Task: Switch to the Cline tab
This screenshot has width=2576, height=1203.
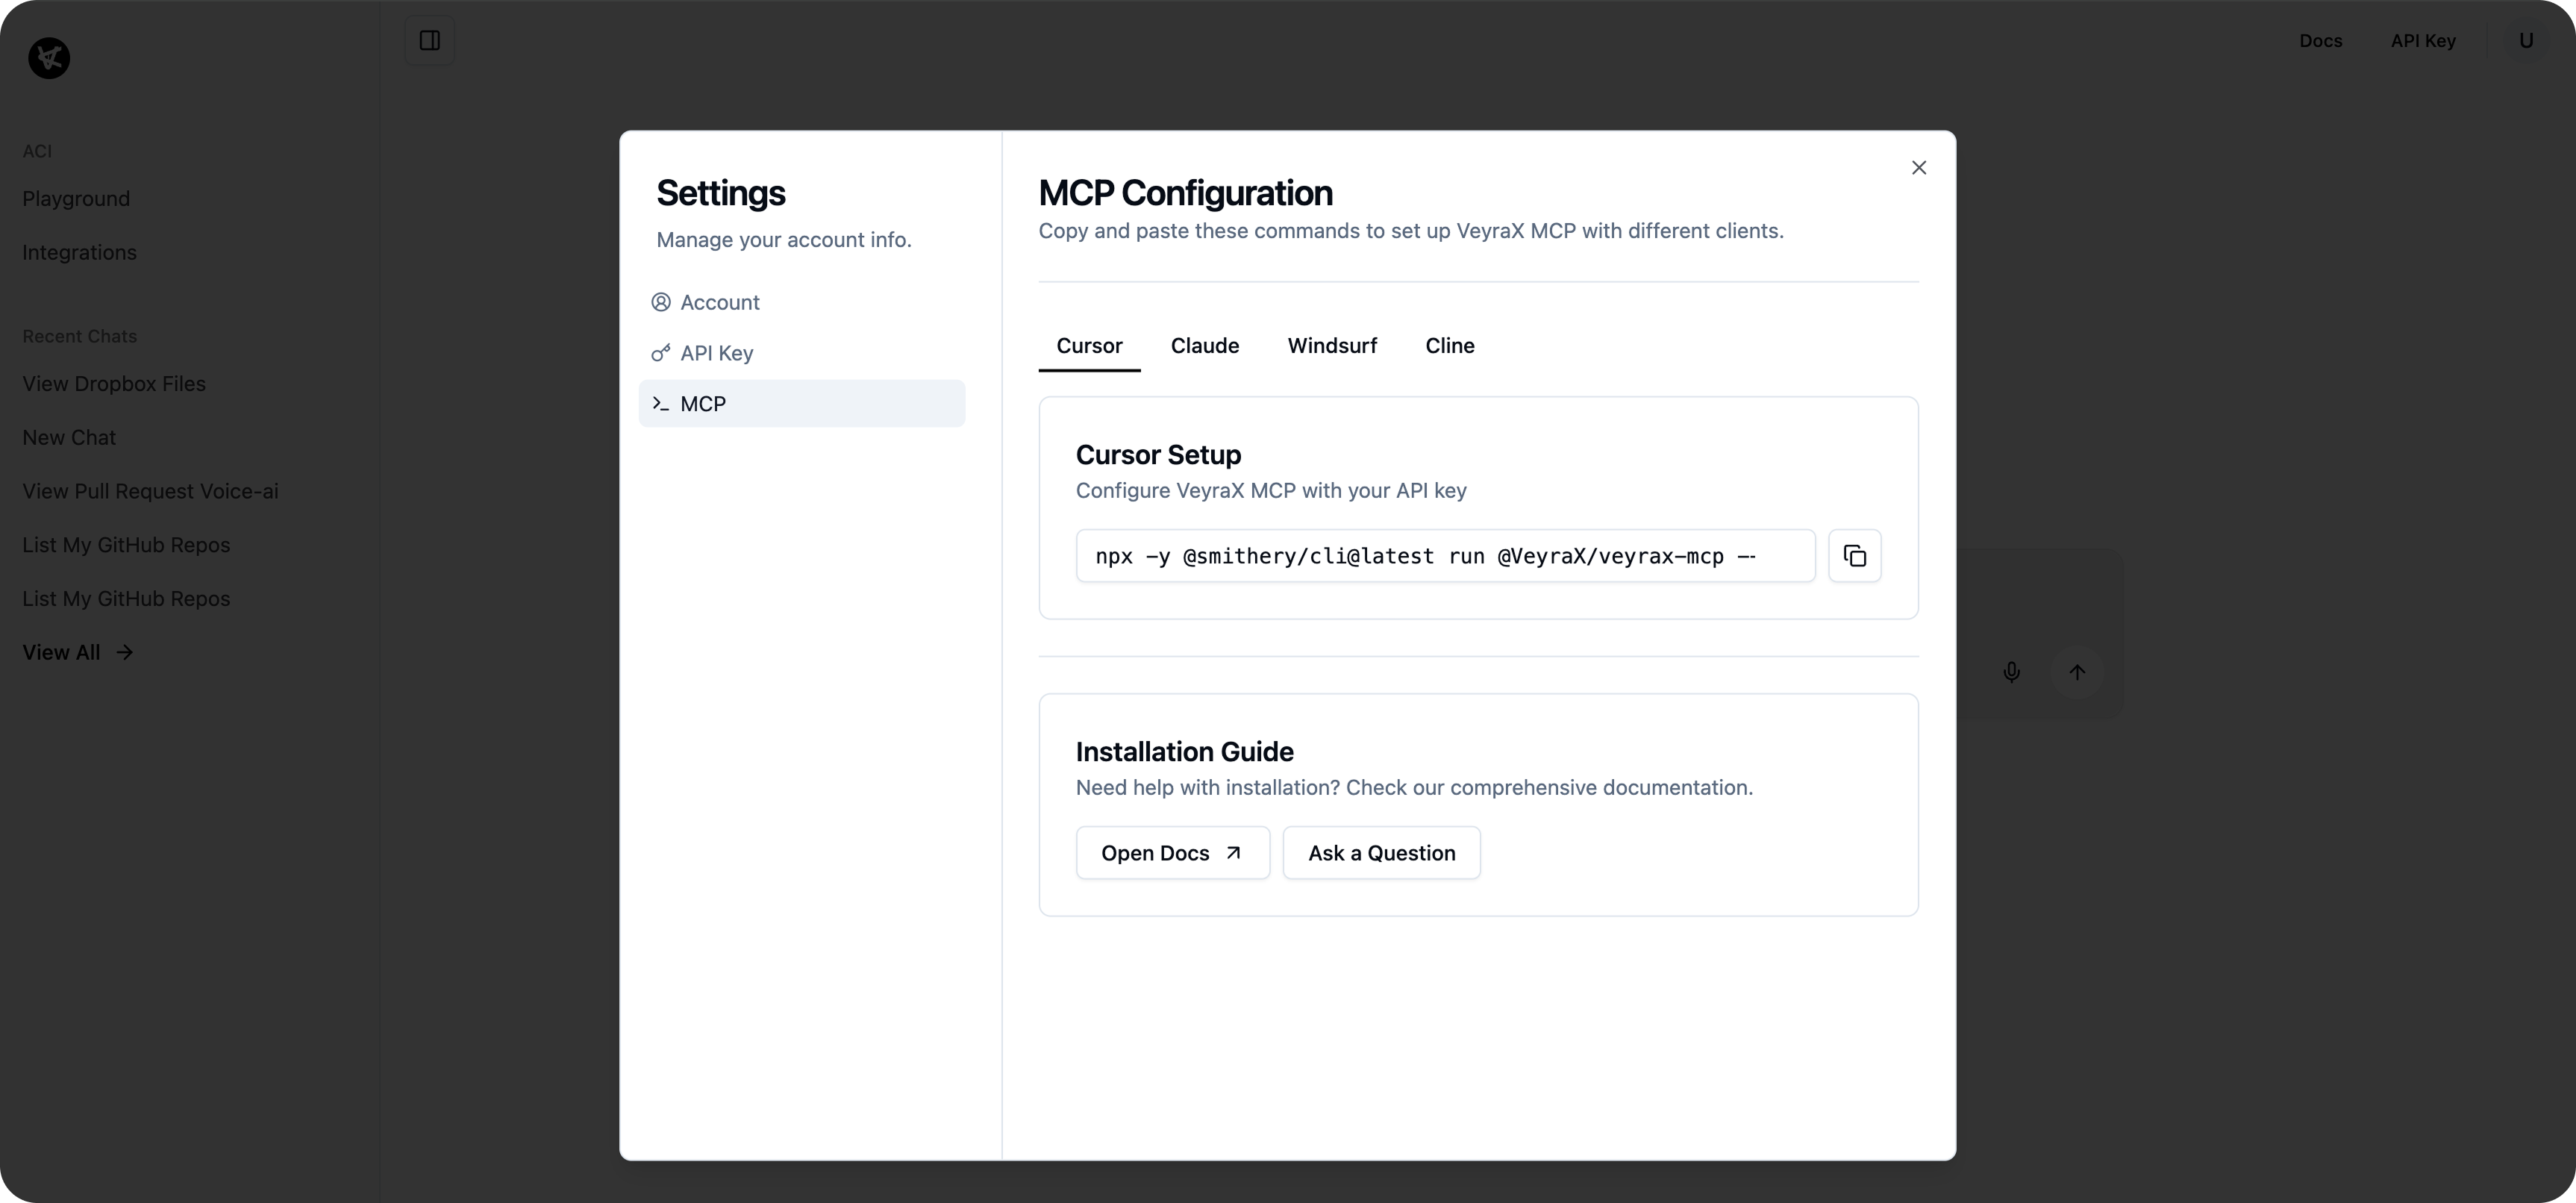Action: [1450, 345]
